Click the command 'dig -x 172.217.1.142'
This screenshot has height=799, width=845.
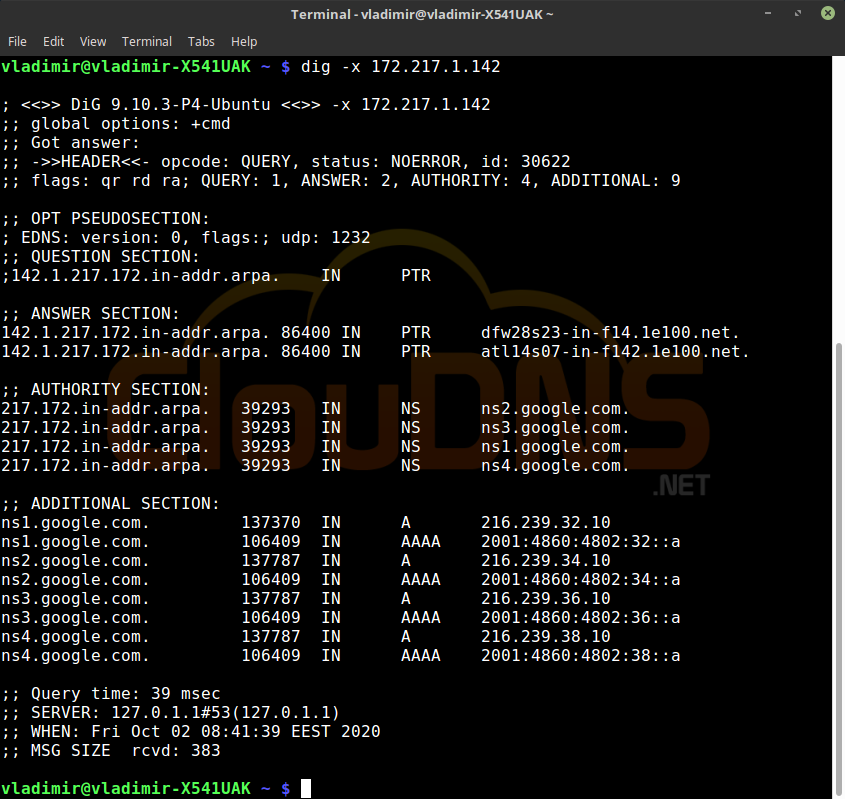click(x=400, y=66)
